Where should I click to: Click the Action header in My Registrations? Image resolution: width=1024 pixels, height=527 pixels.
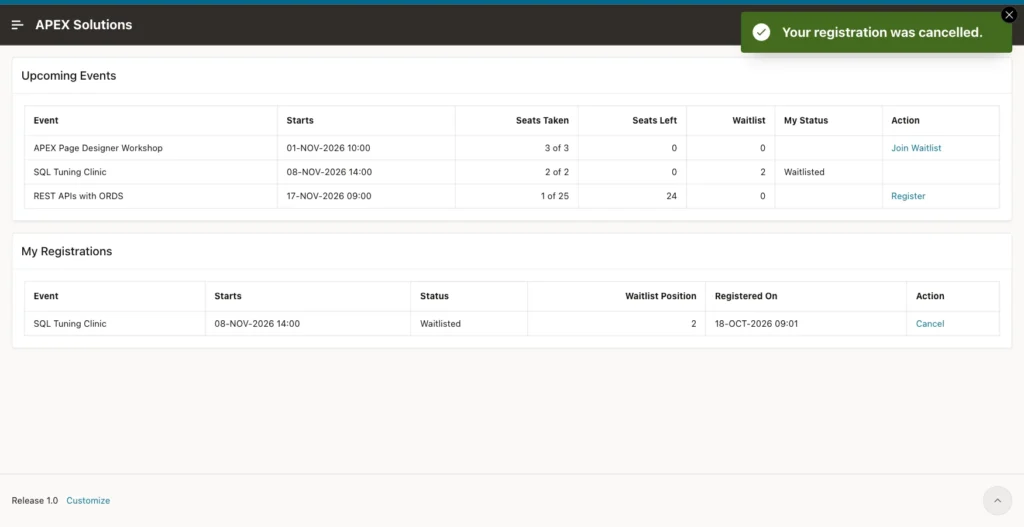pyautogui.click(x=930, y=296)
